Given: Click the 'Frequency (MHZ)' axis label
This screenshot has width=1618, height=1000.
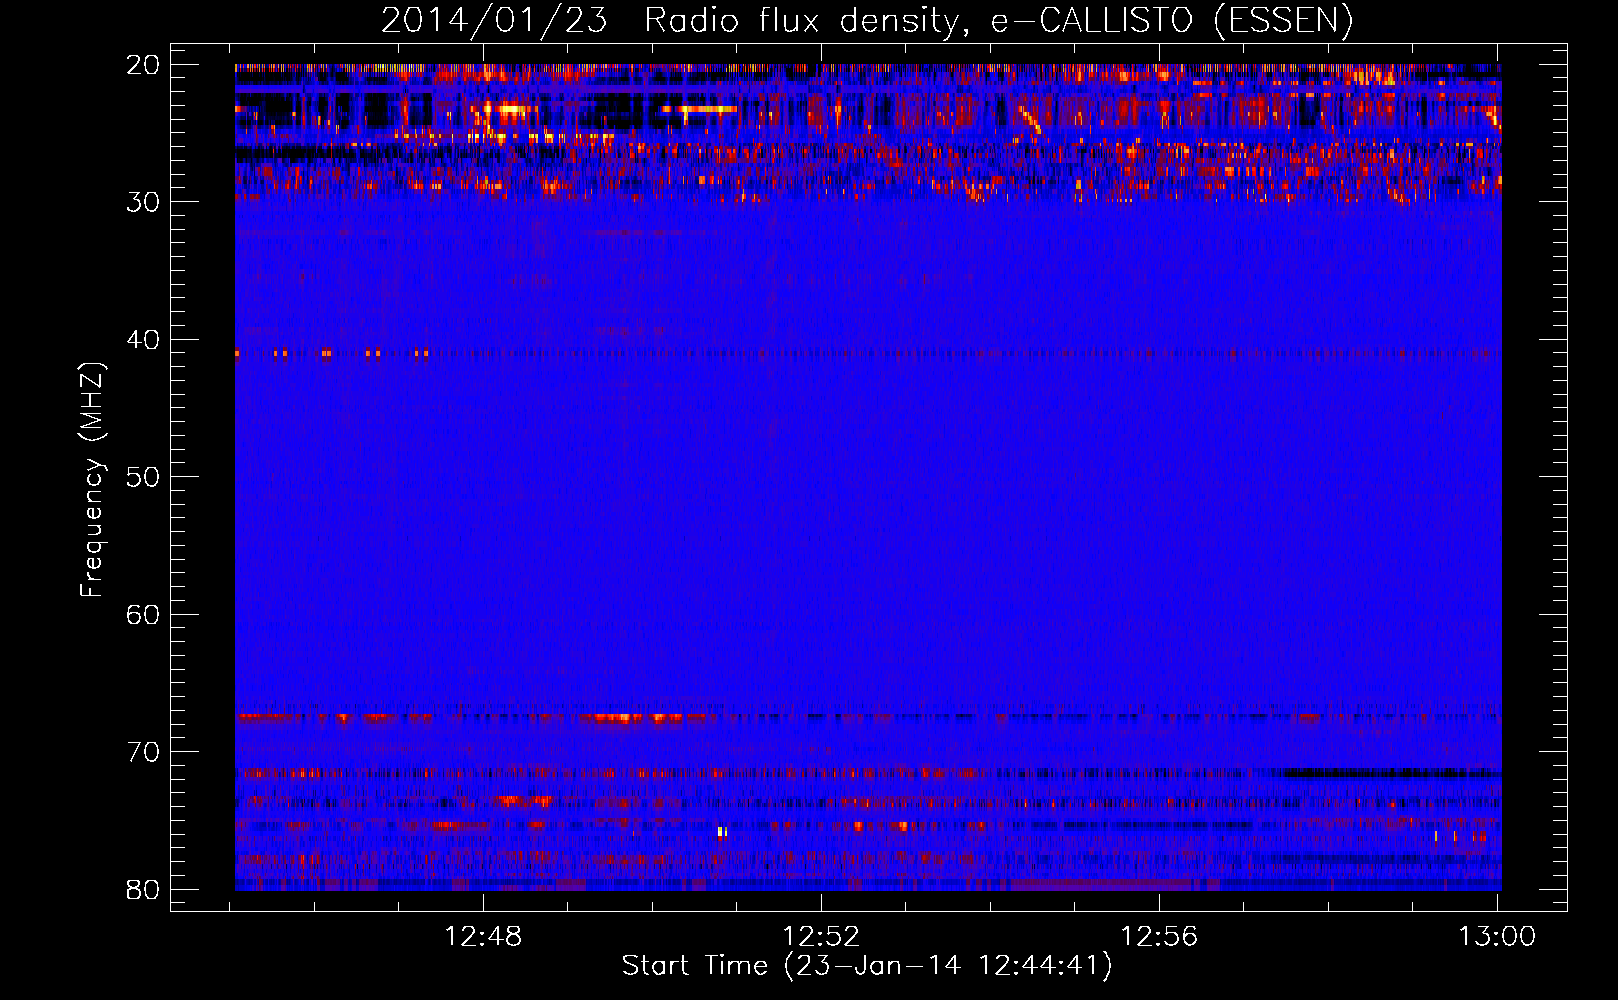Looking at the screenshot, I should click(x=92, y=480).
